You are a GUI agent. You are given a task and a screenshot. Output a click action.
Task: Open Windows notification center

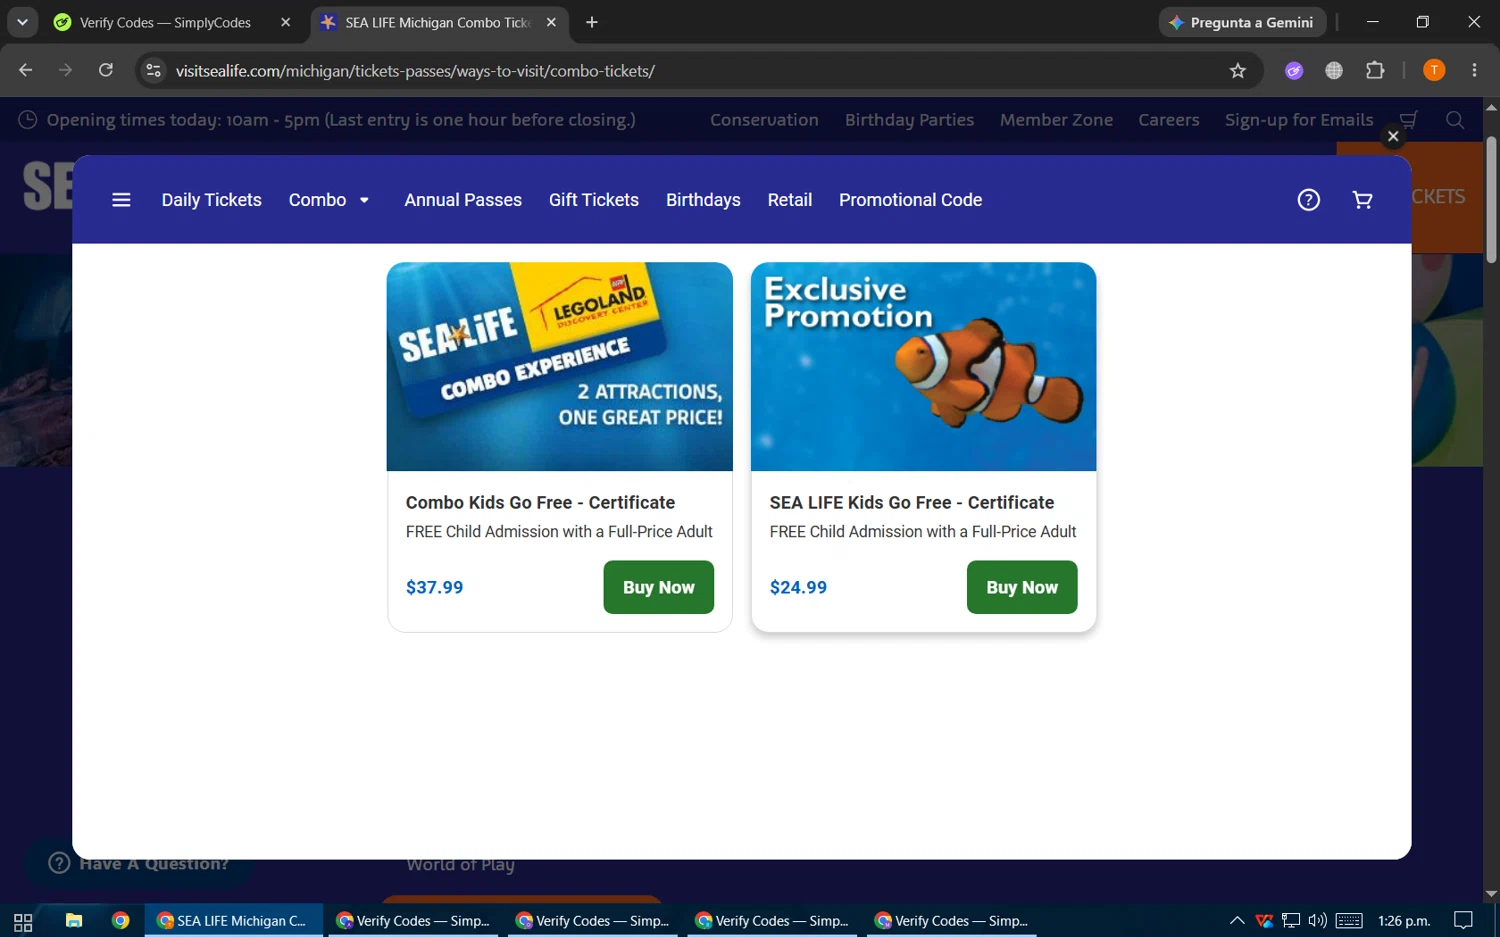(1463, 921)
